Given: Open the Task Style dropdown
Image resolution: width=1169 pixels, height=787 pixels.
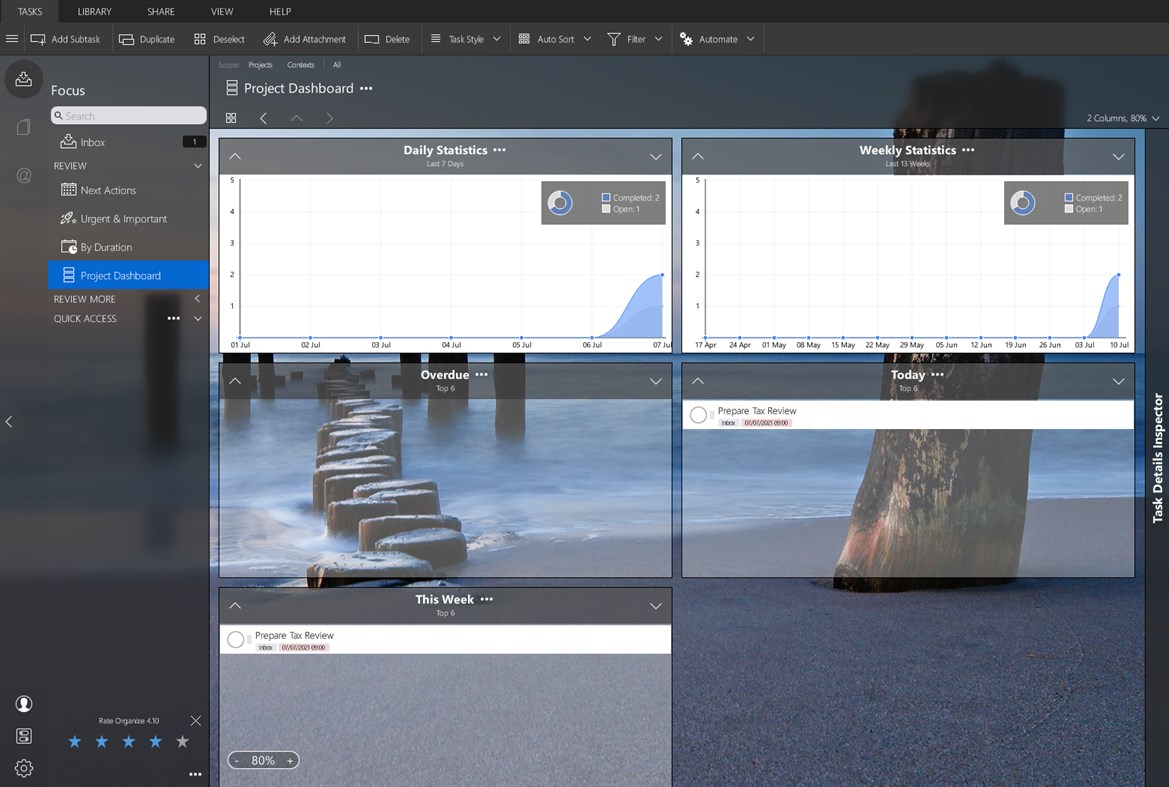Looking at the screenshot, I should pos(465,39).
